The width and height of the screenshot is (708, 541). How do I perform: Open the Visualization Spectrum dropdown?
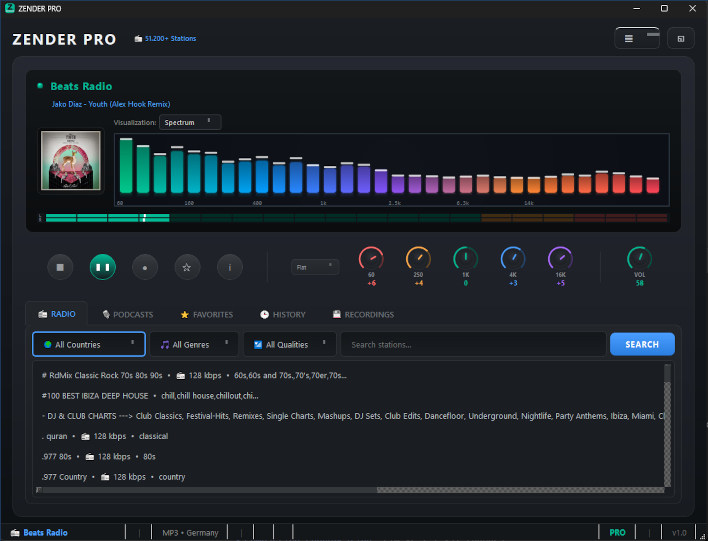point(190,122)
